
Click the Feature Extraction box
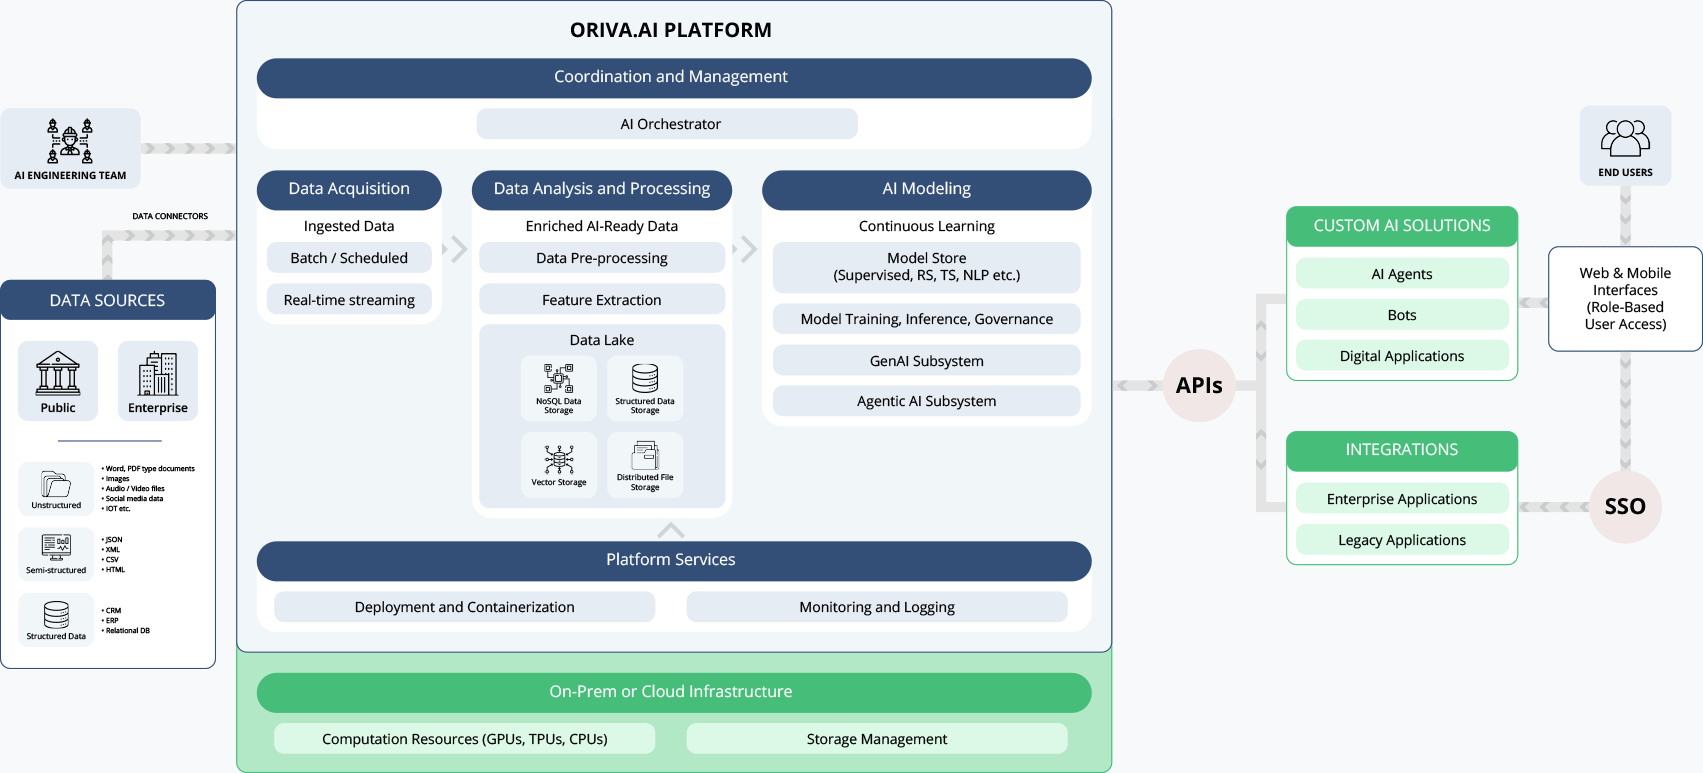(601, 300)
